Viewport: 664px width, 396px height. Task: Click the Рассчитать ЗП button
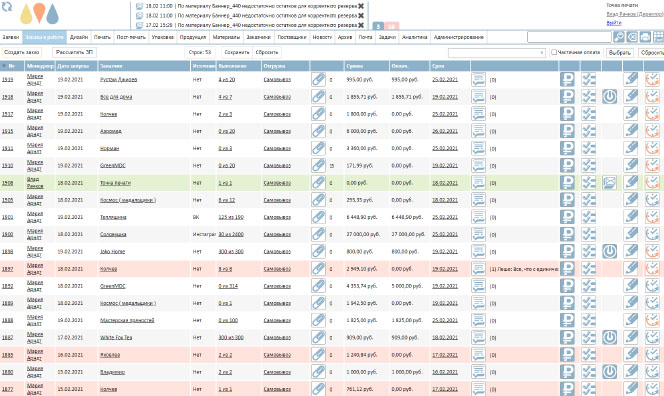pos(75,52)
